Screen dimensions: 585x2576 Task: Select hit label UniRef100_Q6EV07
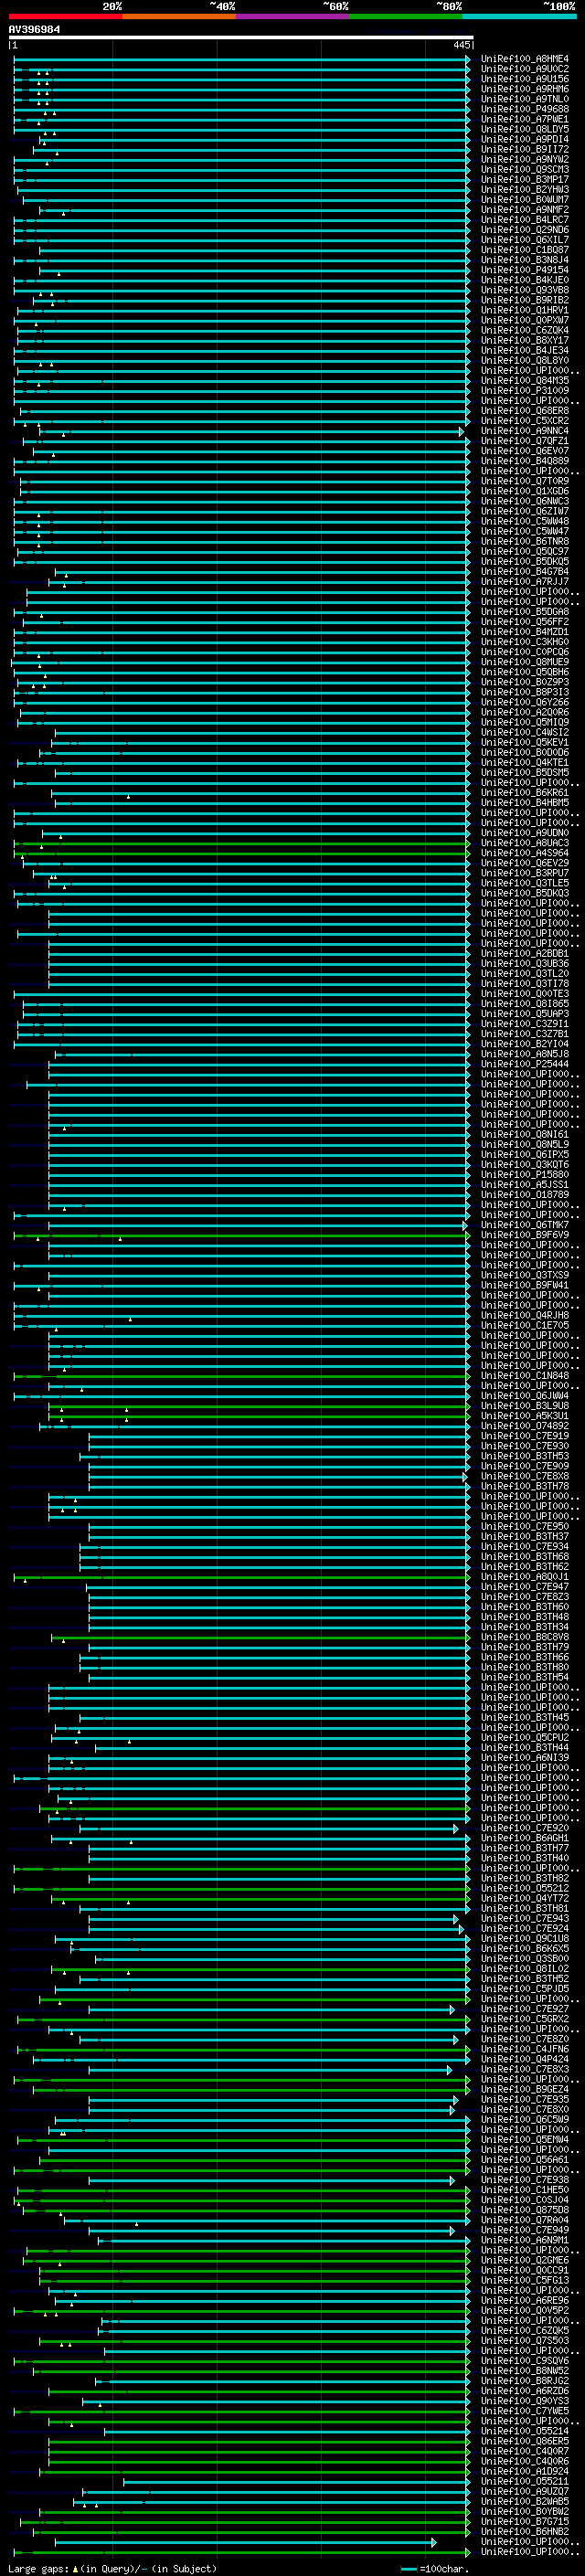pyautogui.click(x=525, y=451)
